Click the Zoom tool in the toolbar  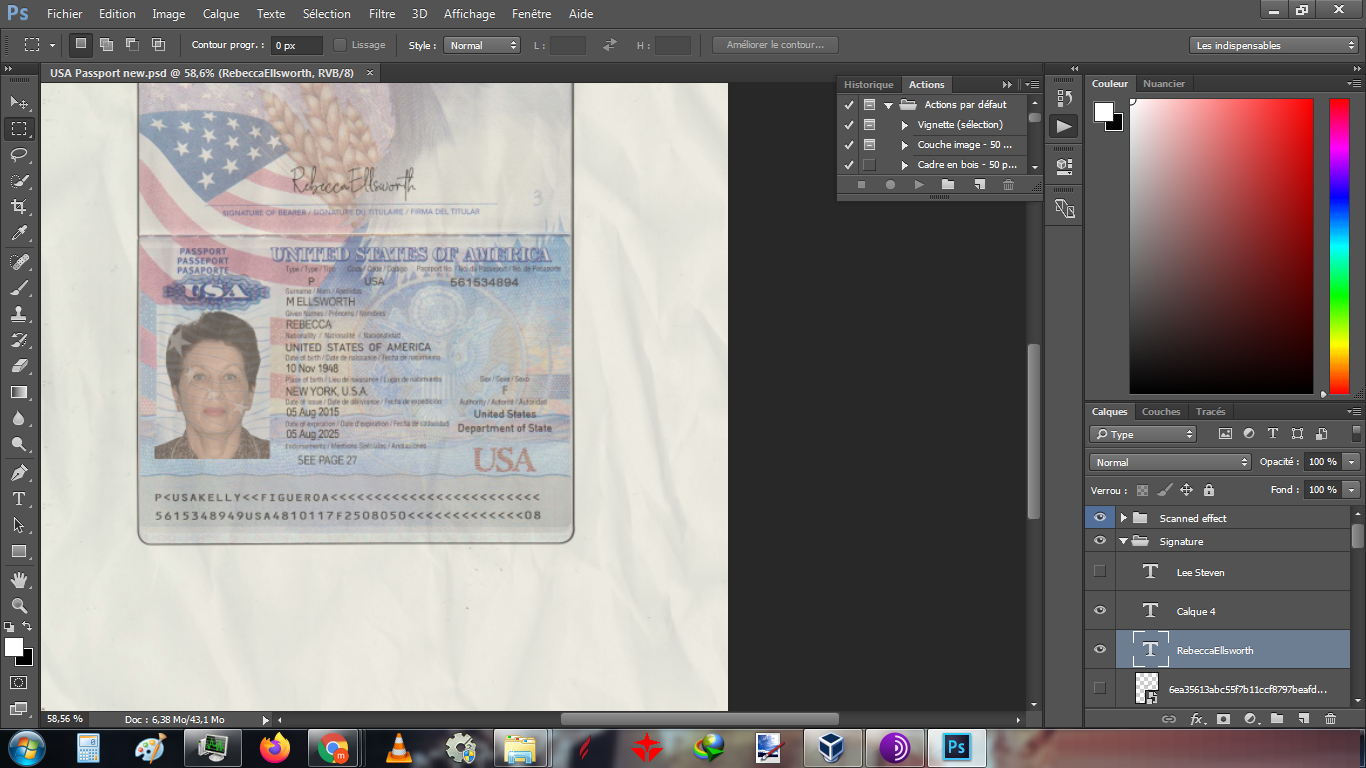tap(19, 605)
